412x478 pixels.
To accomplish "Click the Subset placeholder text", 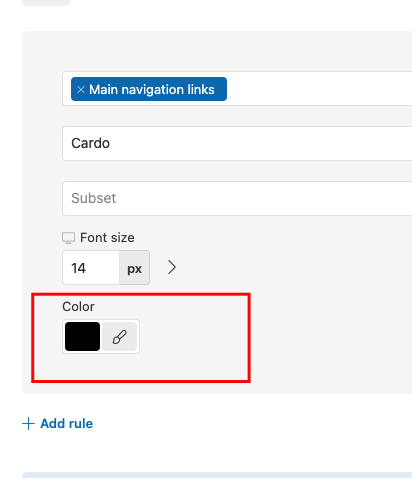I will tap(94, 198).
